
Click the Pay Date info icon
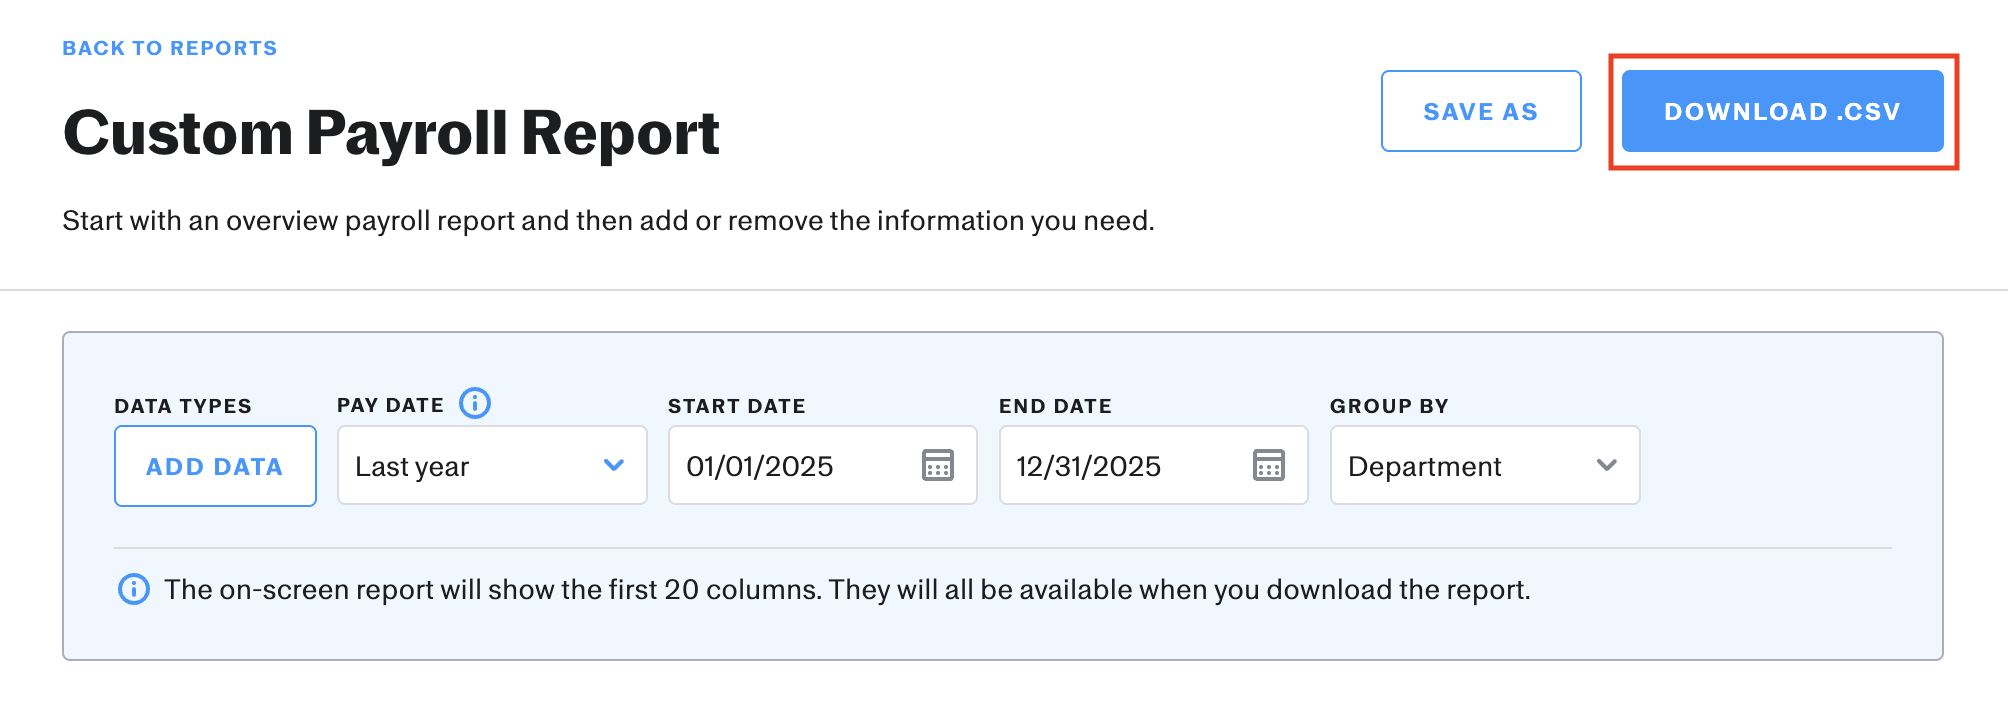pyautogui.click(x=475, y=403)
